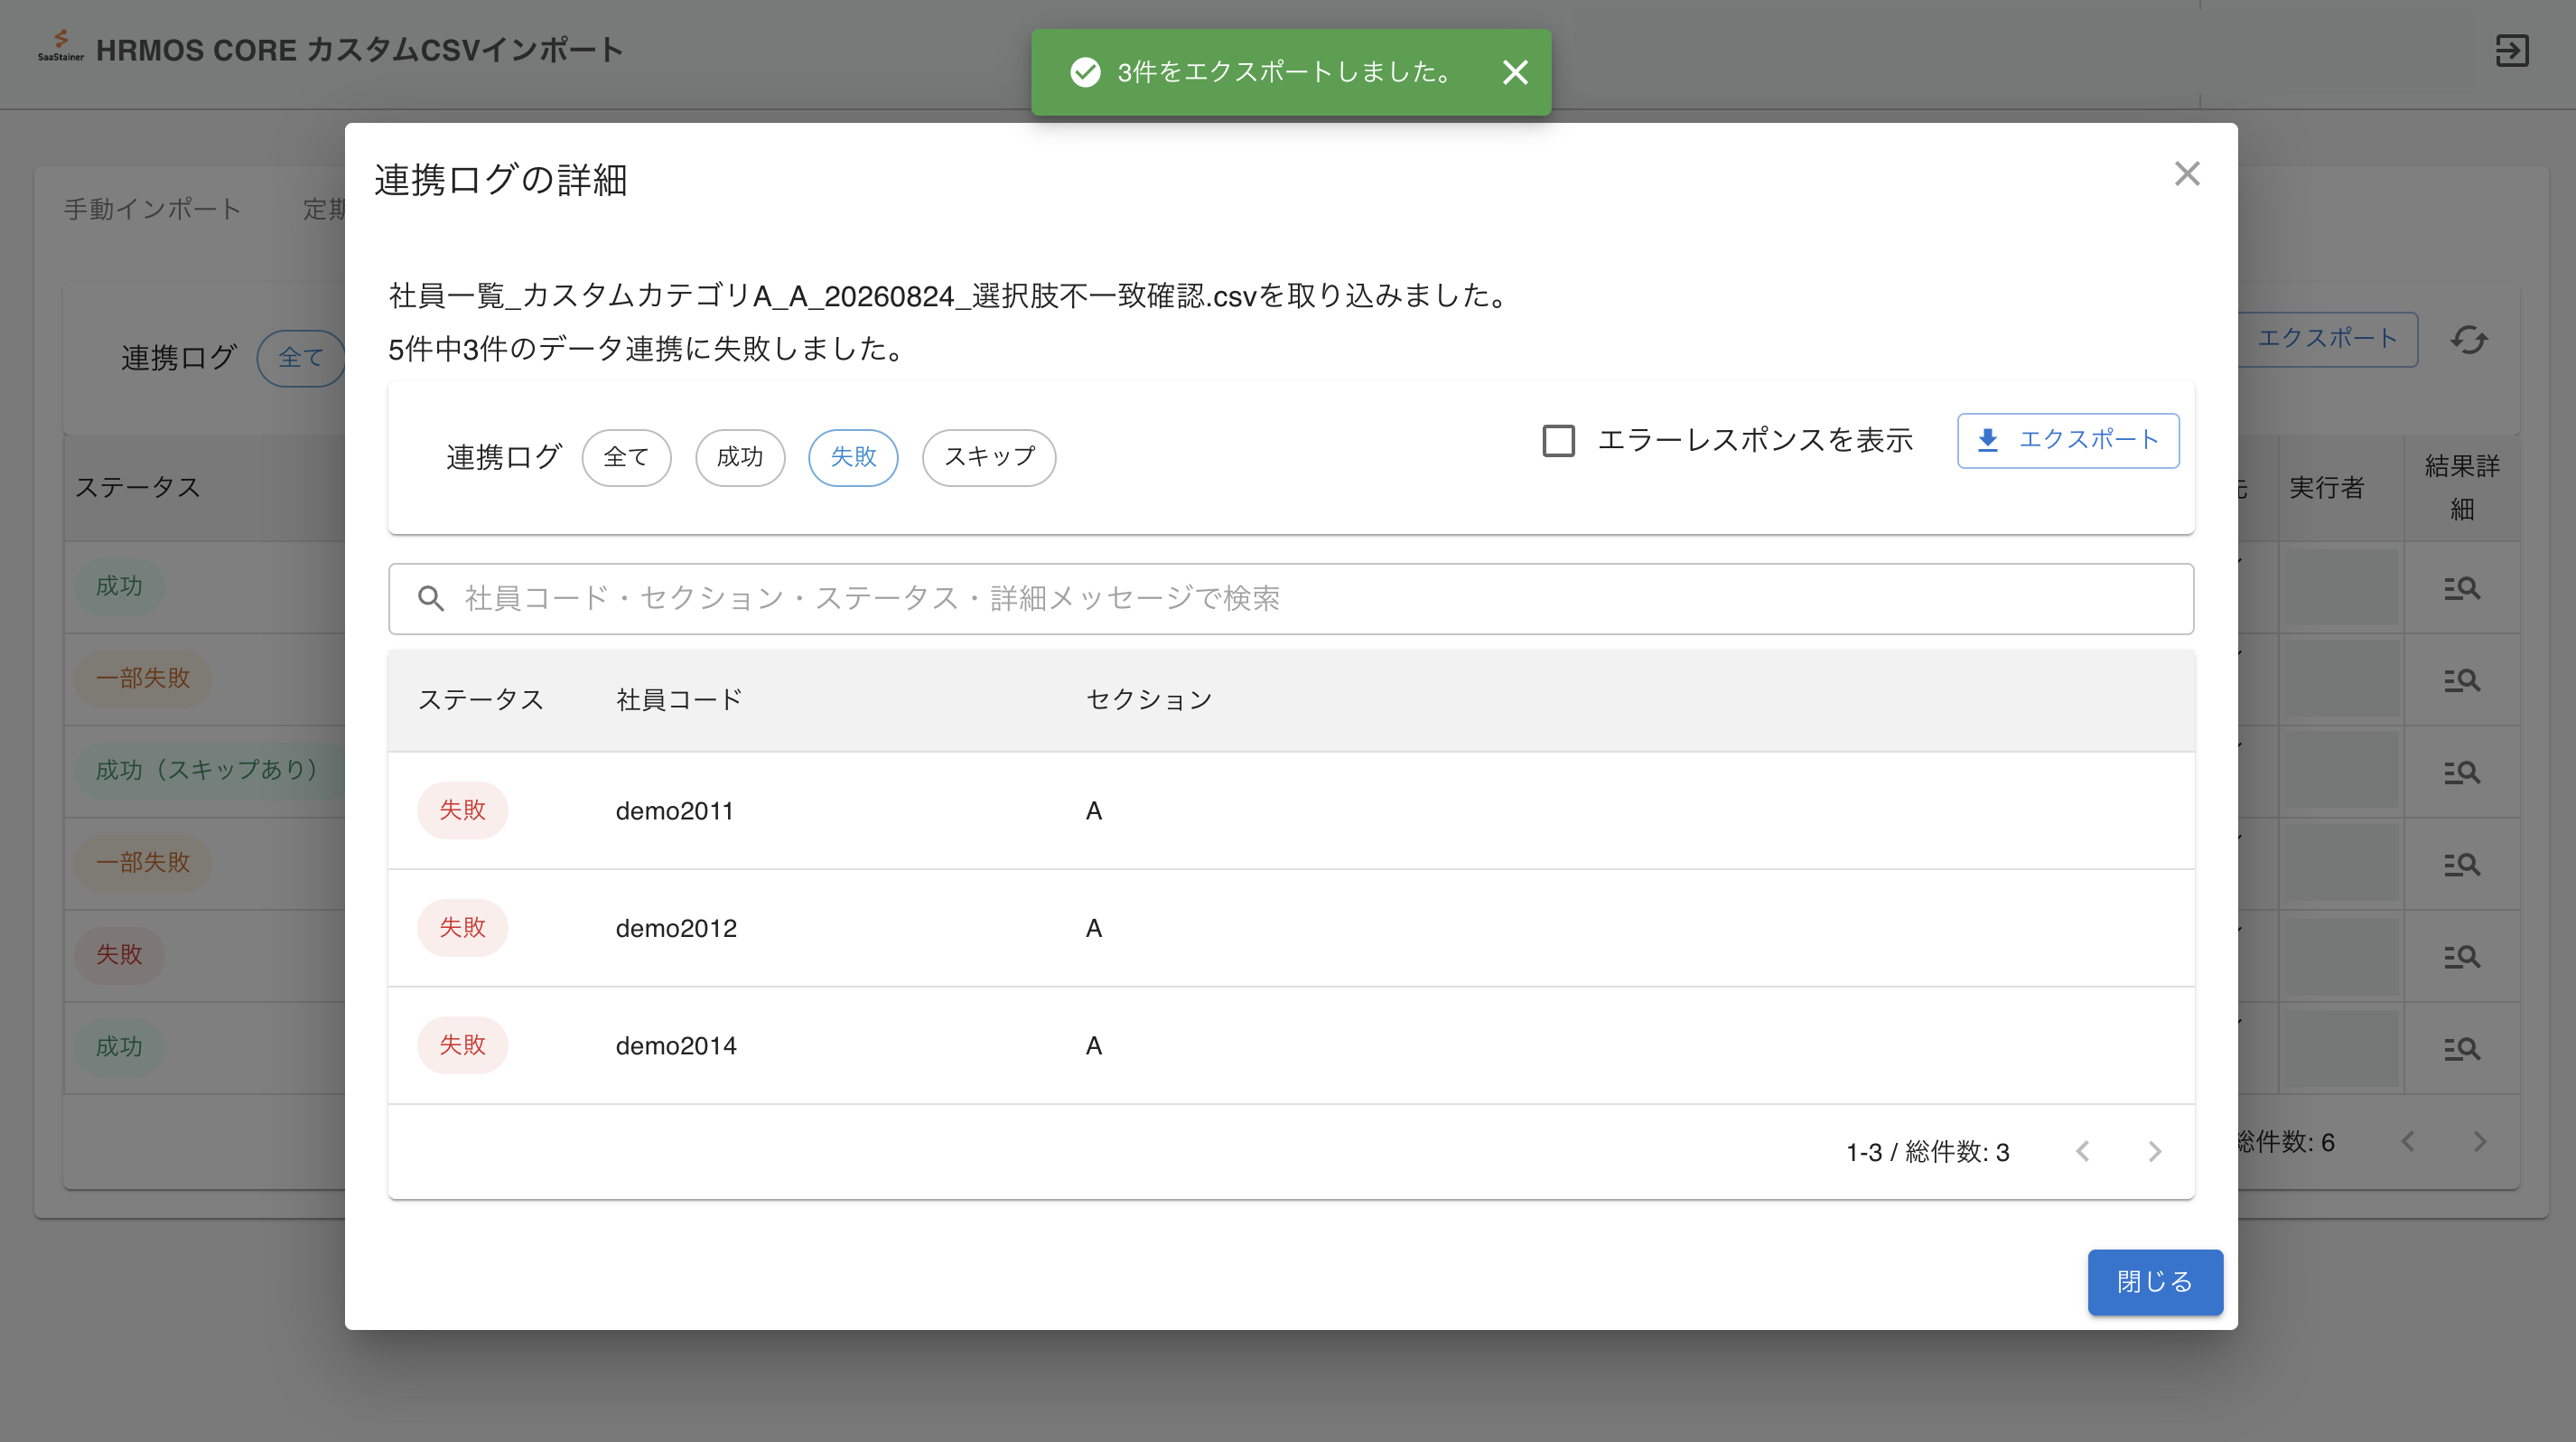Click the demo2012 failed row
This screenshot has width=2576, height=1442.
[1291, 928]
